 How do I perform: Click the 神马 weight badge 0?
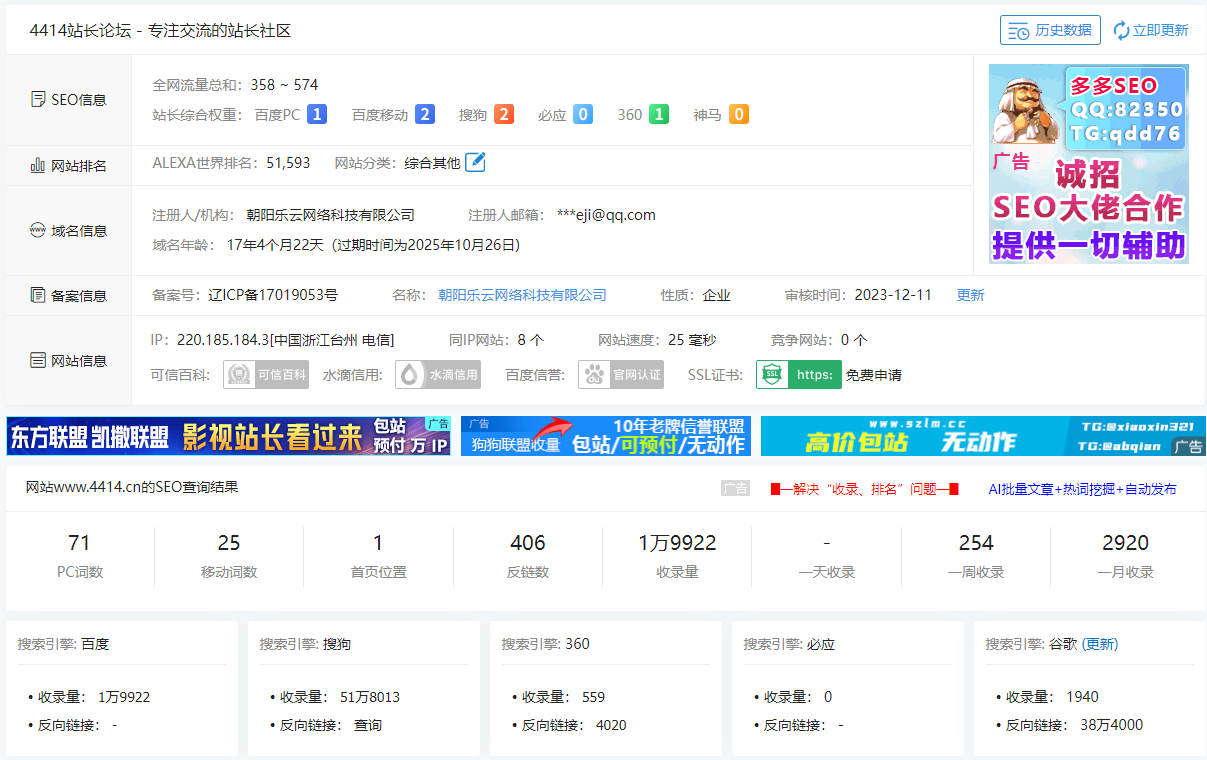click(x=739, y=115)
